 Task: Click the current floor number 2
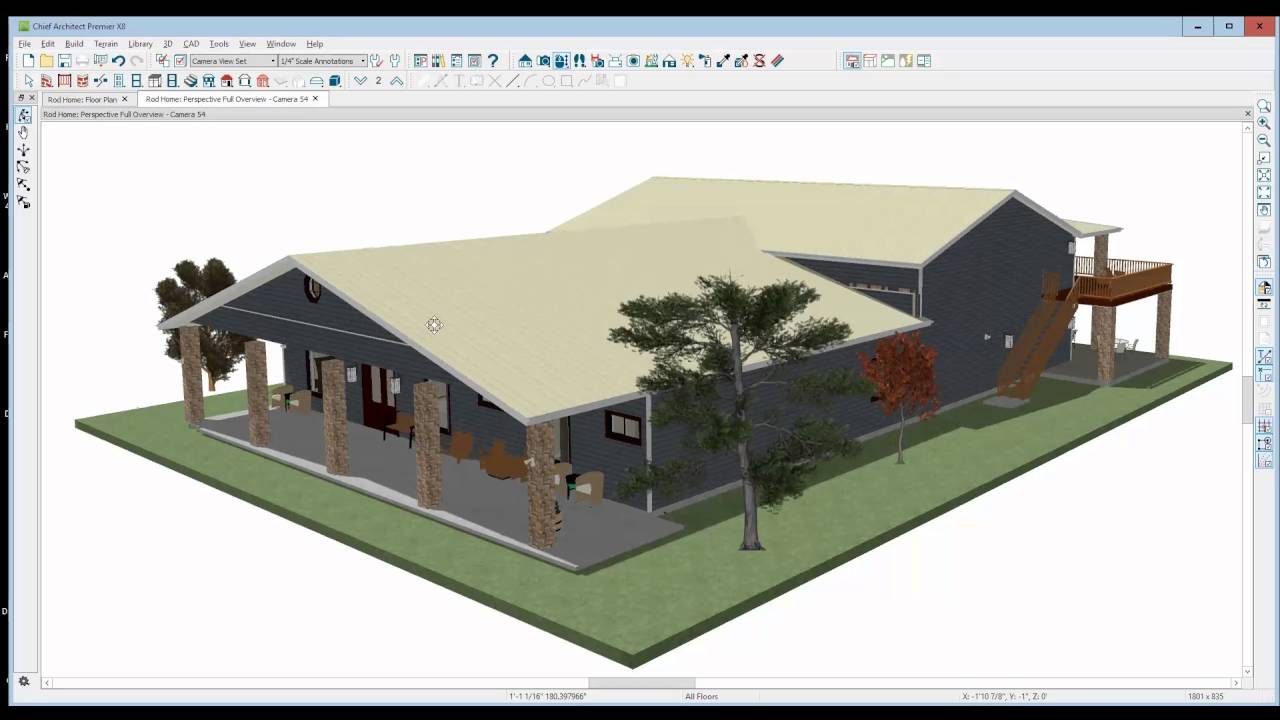(378, 81)
